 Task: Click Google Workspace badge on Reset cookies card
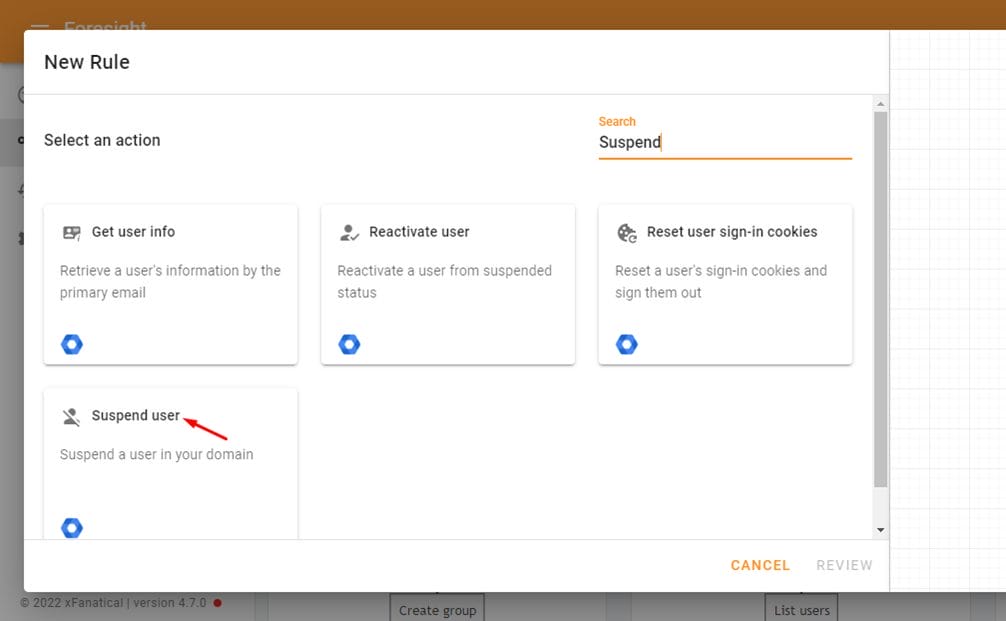(627, 345)
